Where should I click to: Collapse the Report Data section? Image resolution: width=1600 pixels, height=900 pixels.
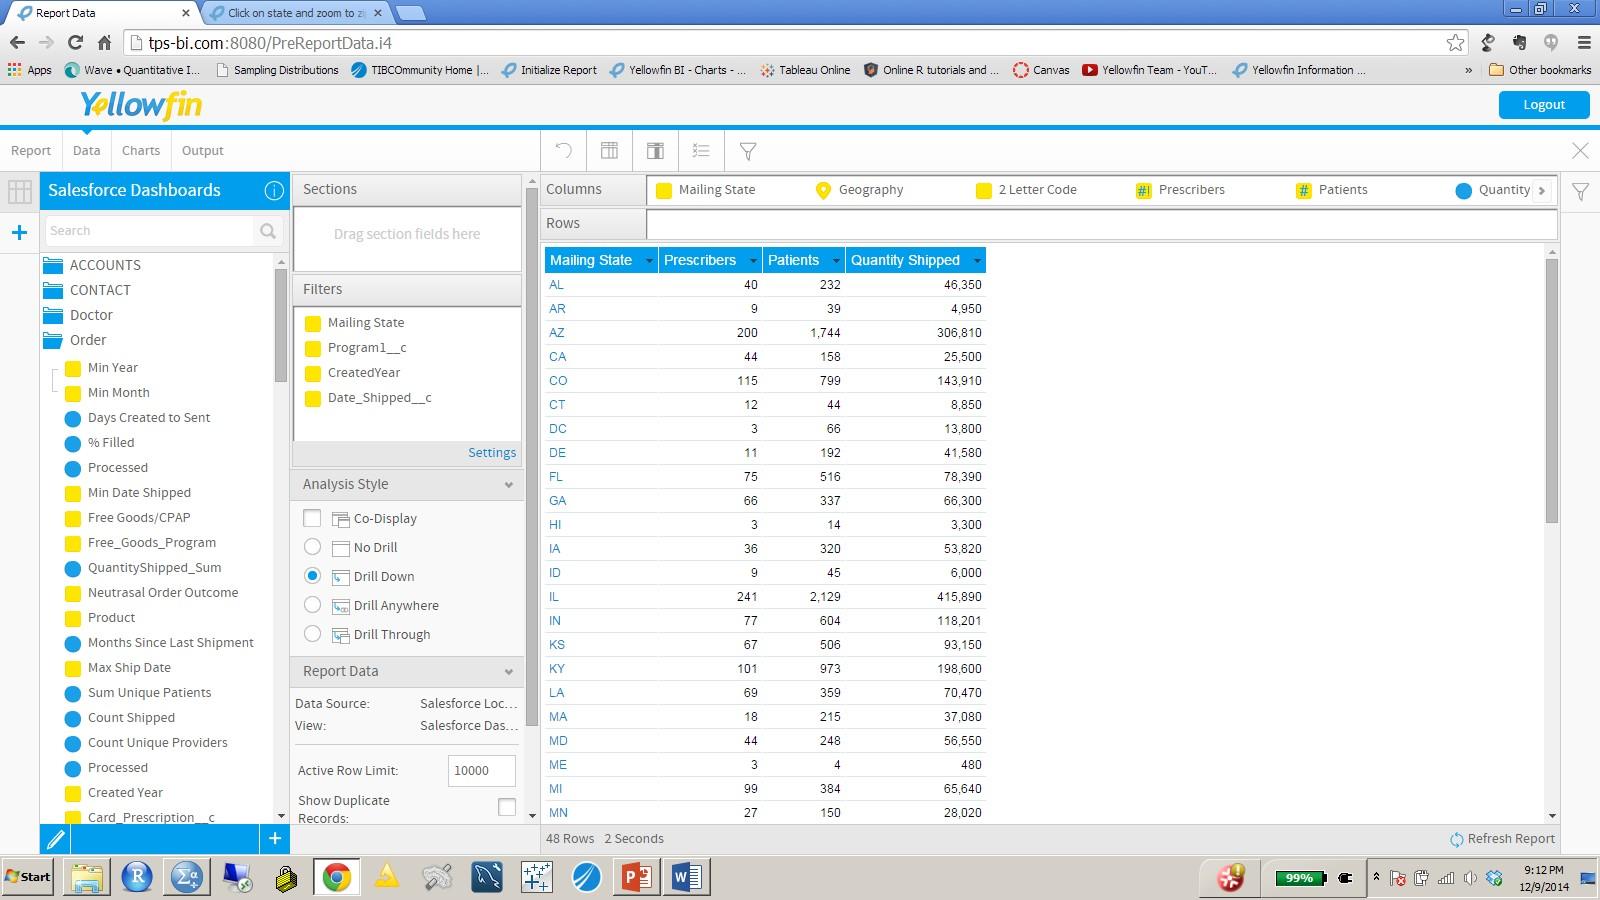(x=508, y=672)
